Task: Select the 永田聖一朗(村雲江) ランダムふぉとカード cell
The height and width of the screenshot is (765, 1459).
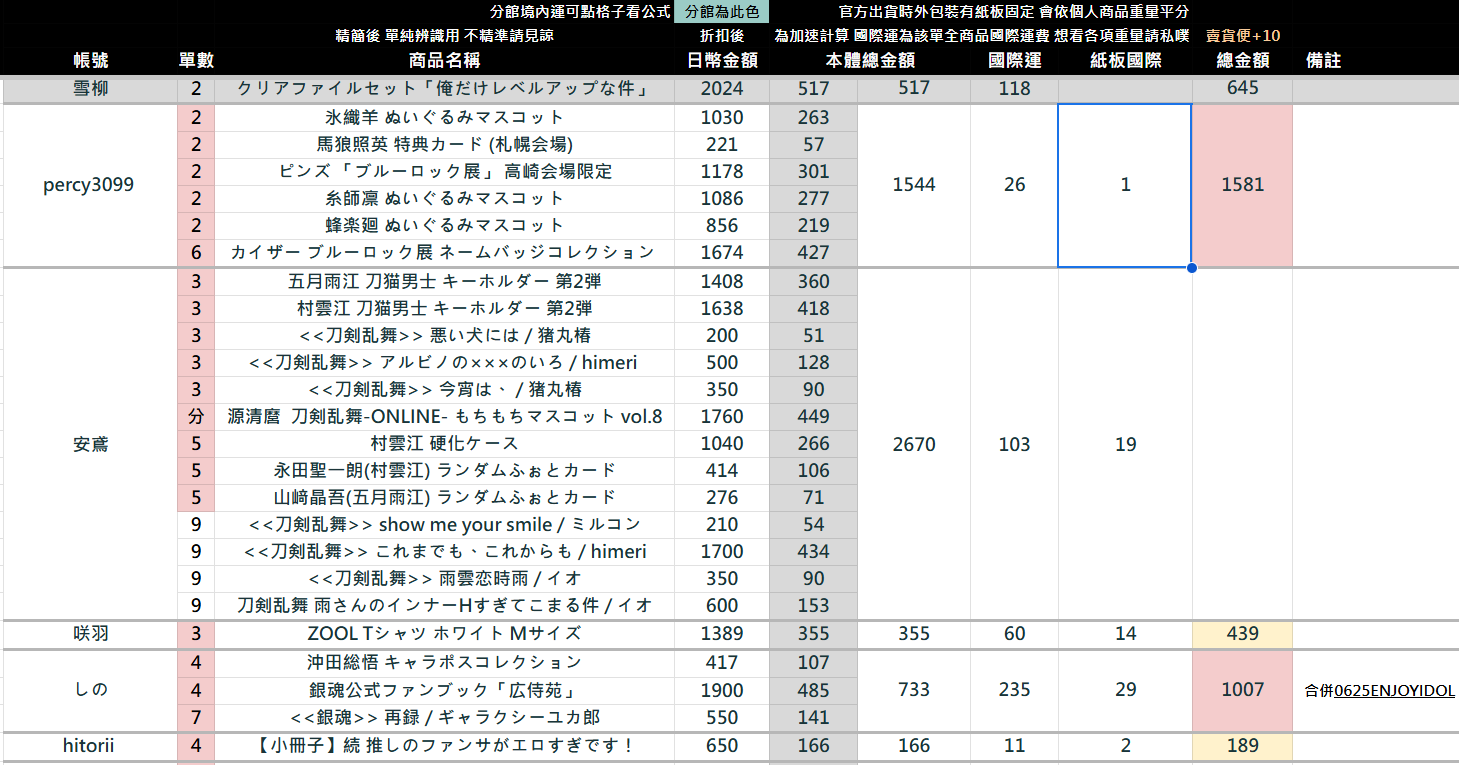Action: coord(444,470)
